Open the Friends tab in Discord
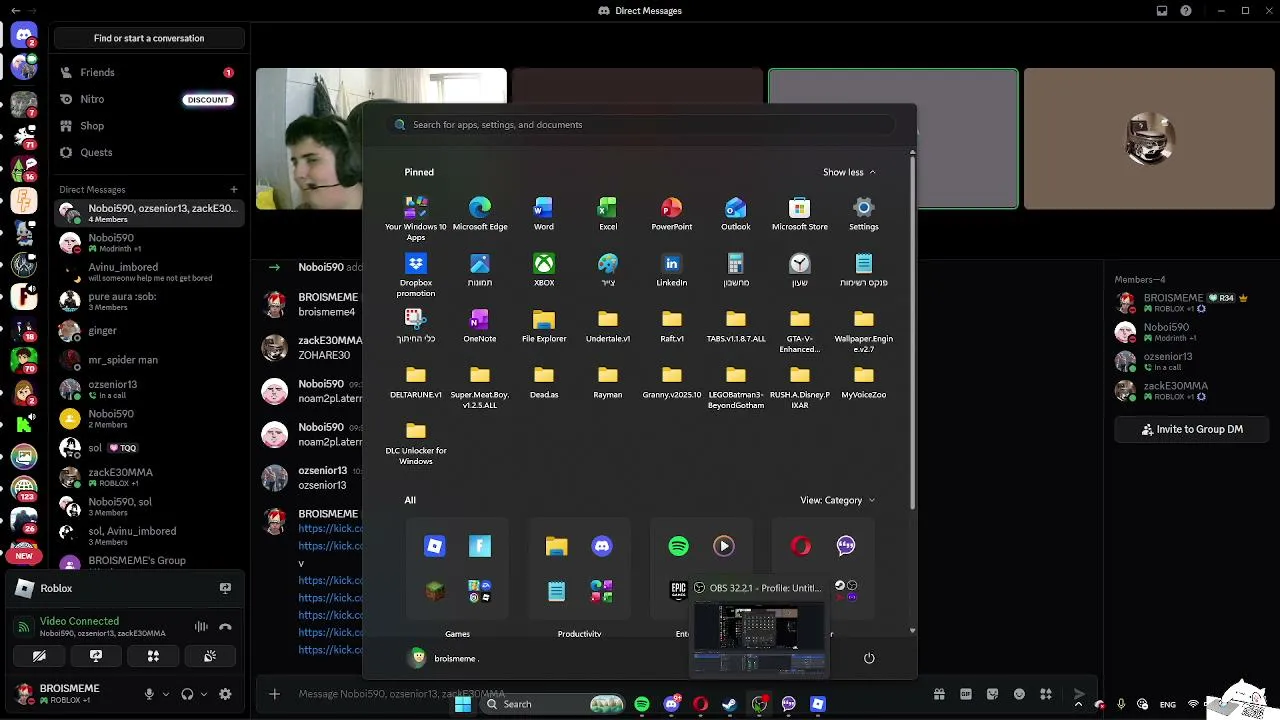 click(x=148, y=72)
